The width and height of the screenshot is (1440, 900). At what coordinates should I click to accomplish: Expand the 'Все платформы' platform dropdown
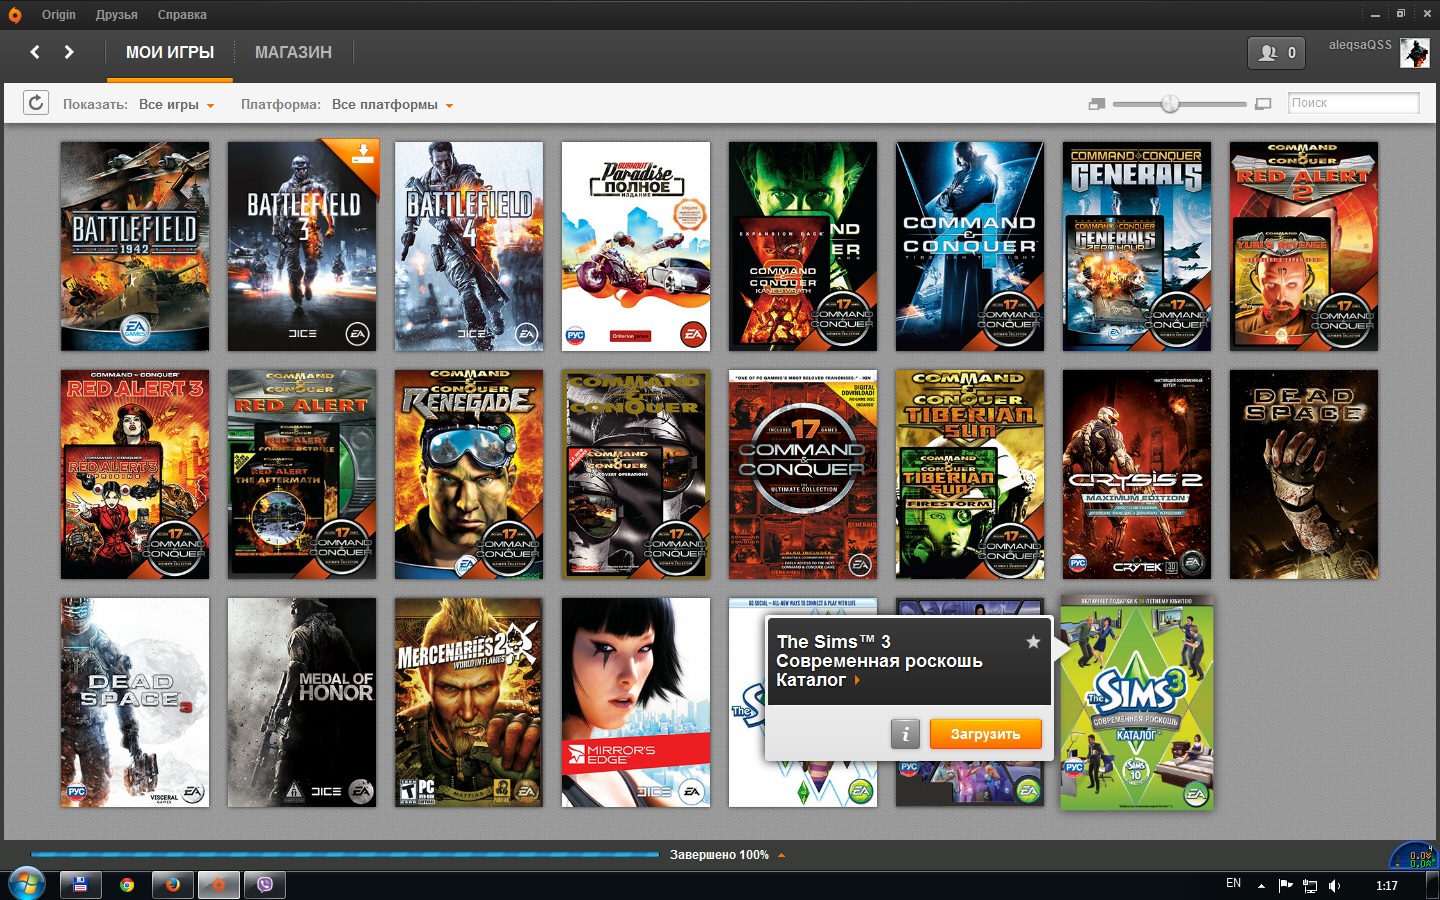(392, 105)
